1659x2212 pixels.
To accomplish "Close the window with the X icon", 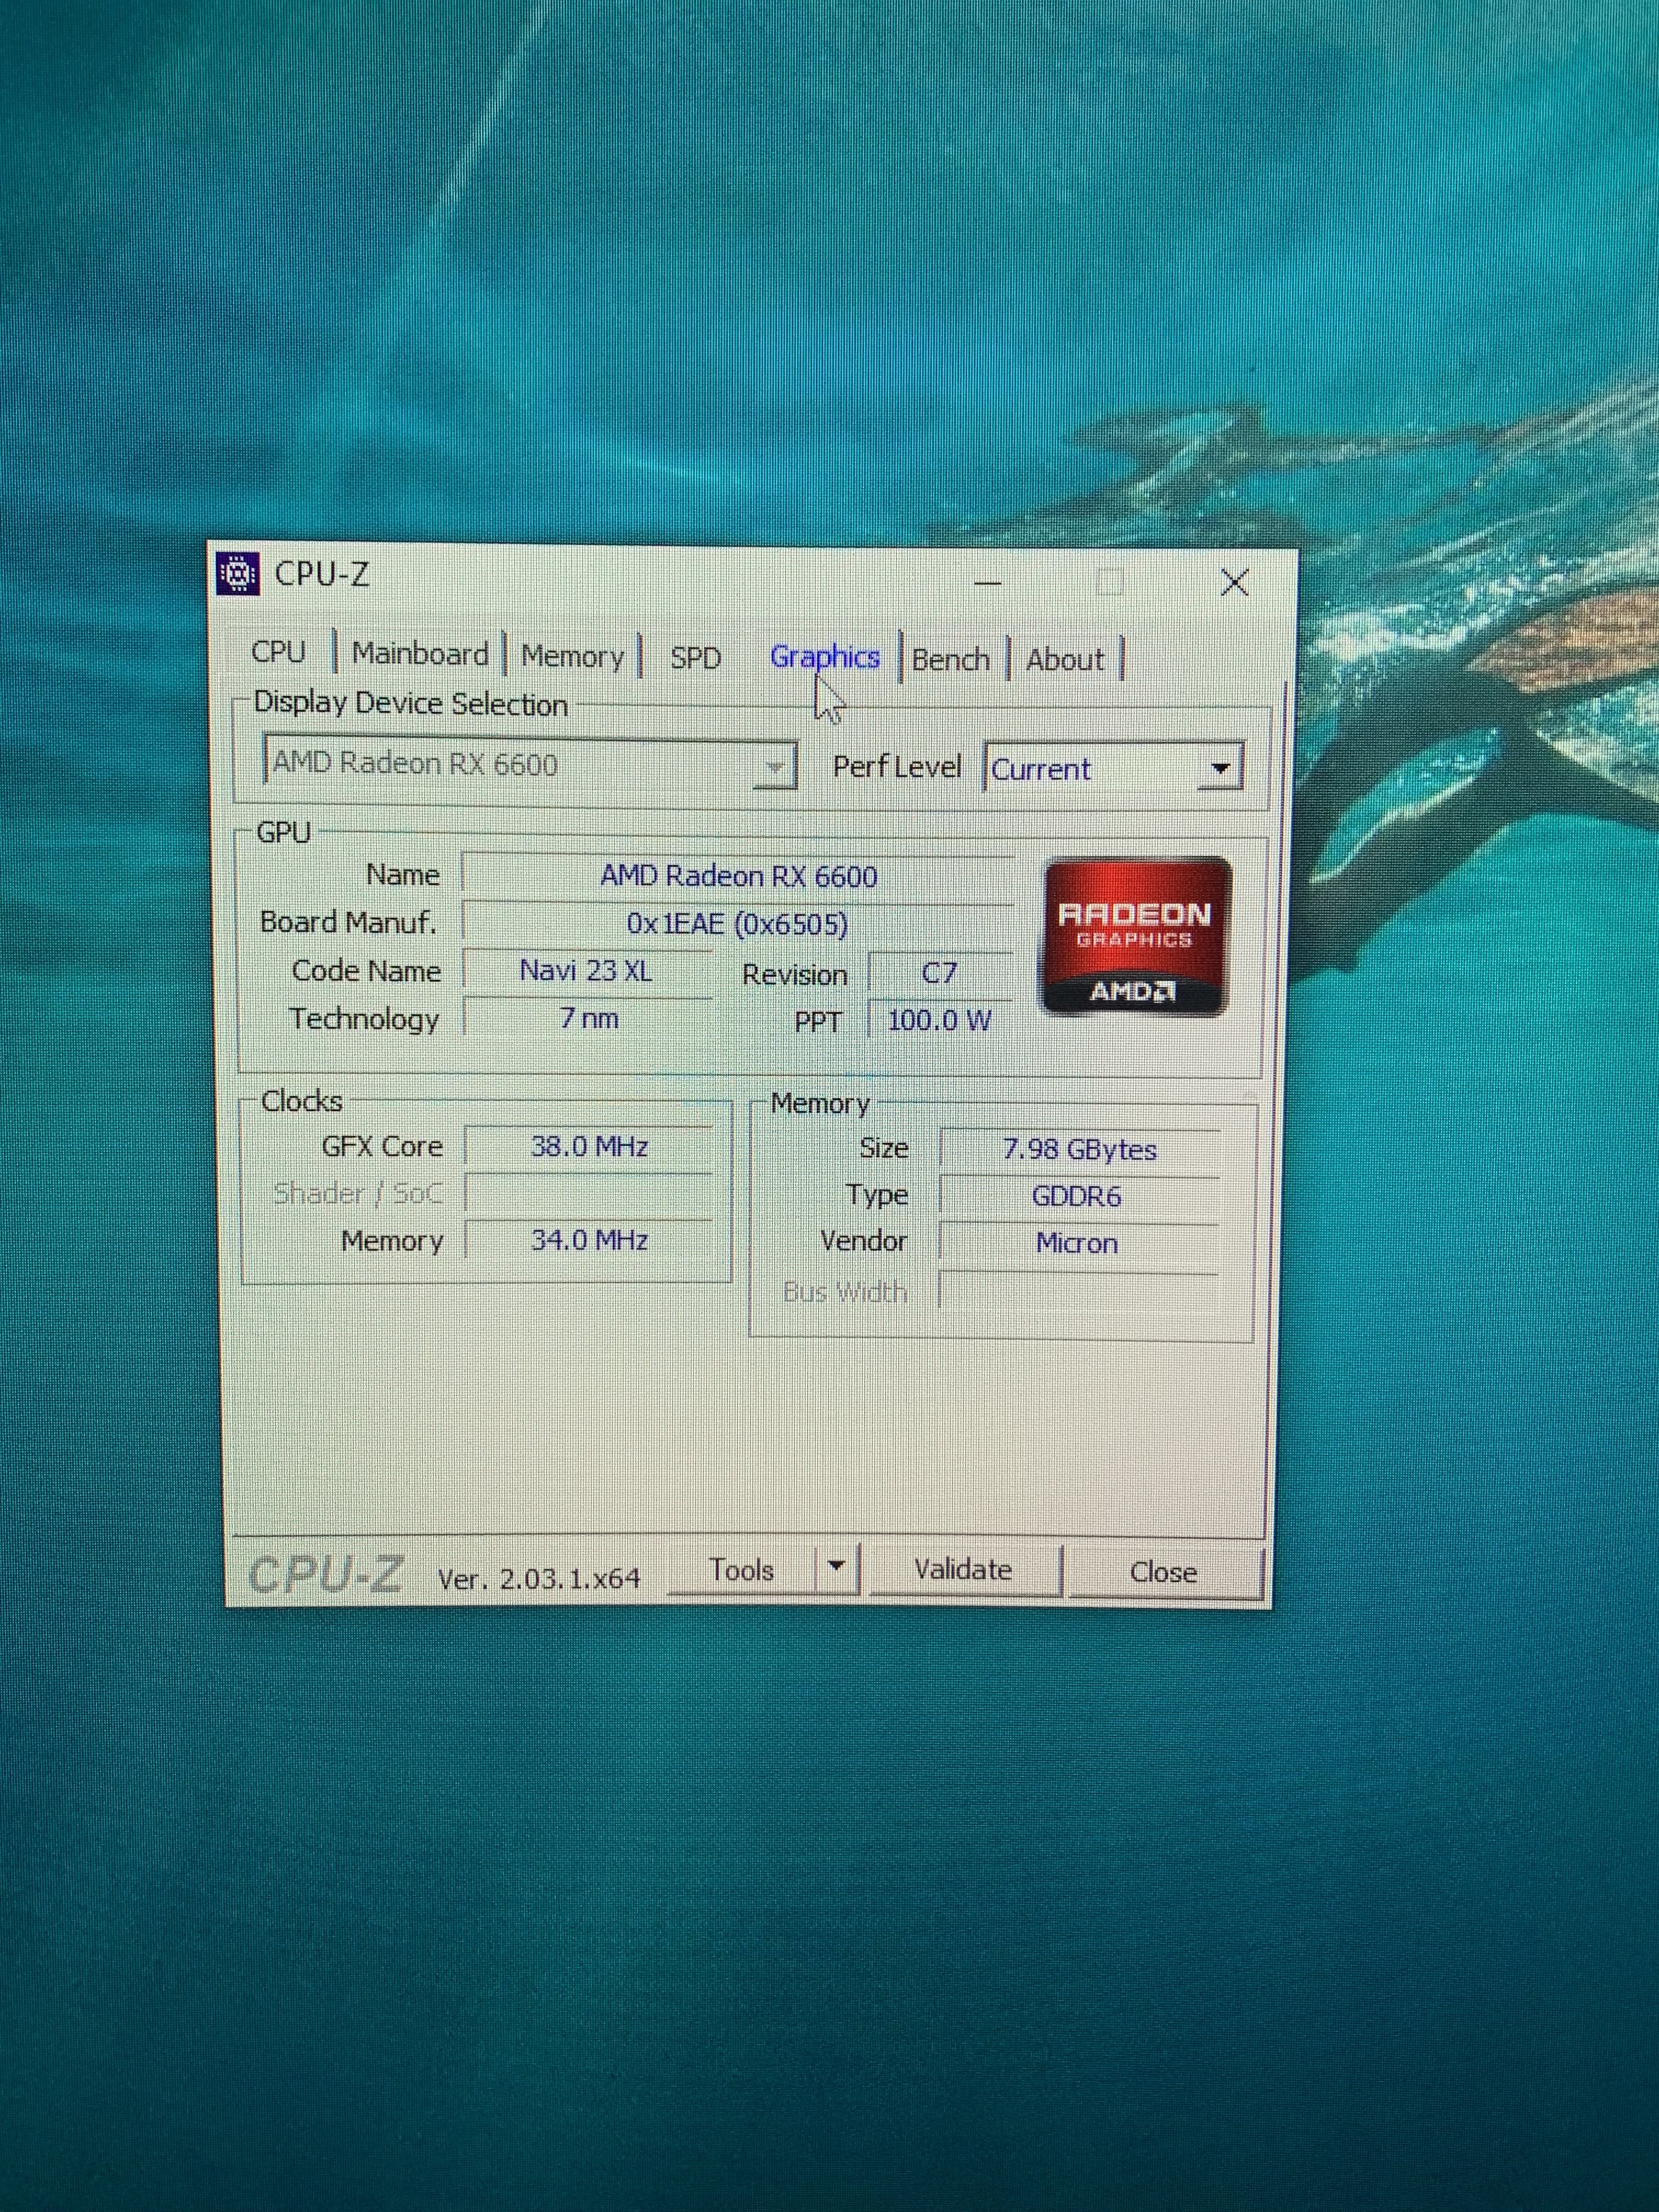I will 1234,582.
